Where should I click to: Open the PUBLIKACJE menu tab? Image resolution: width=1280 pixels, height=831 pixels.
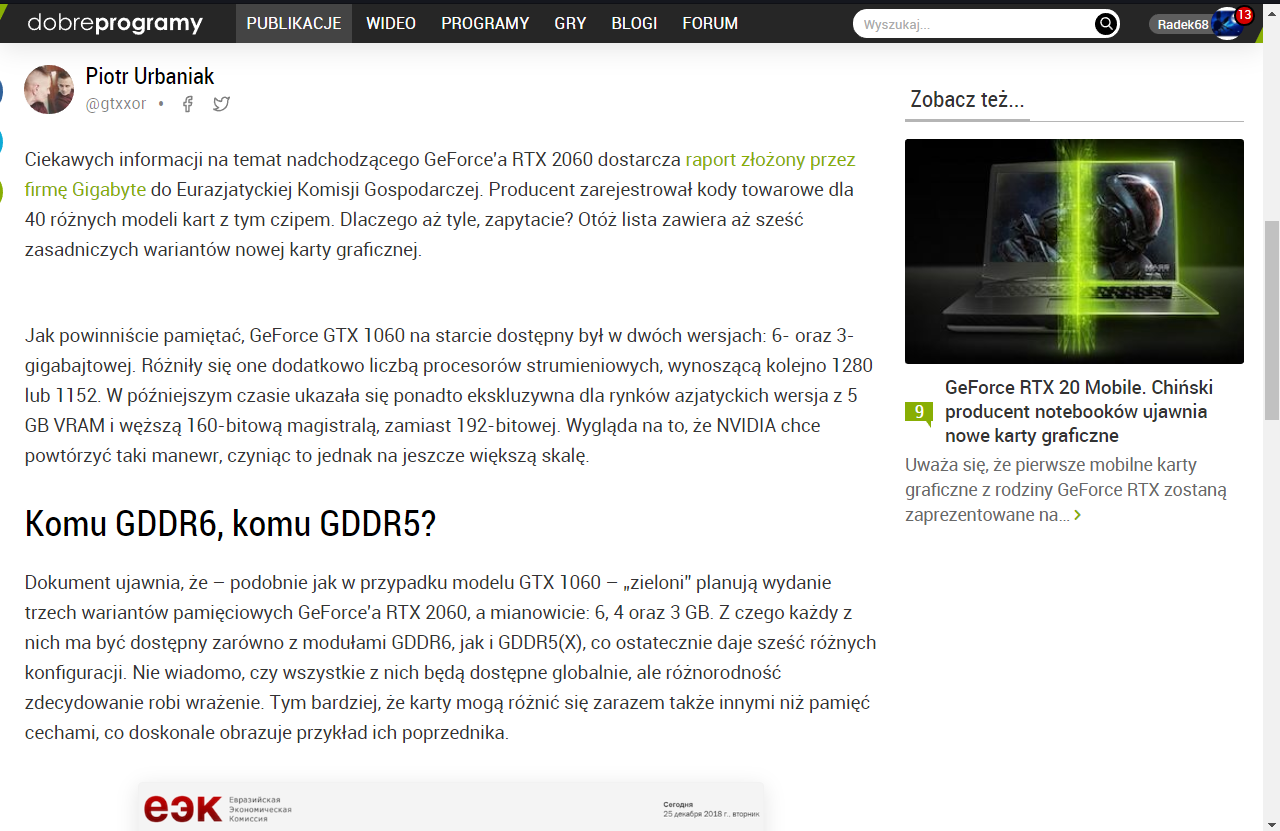(294, 23)
